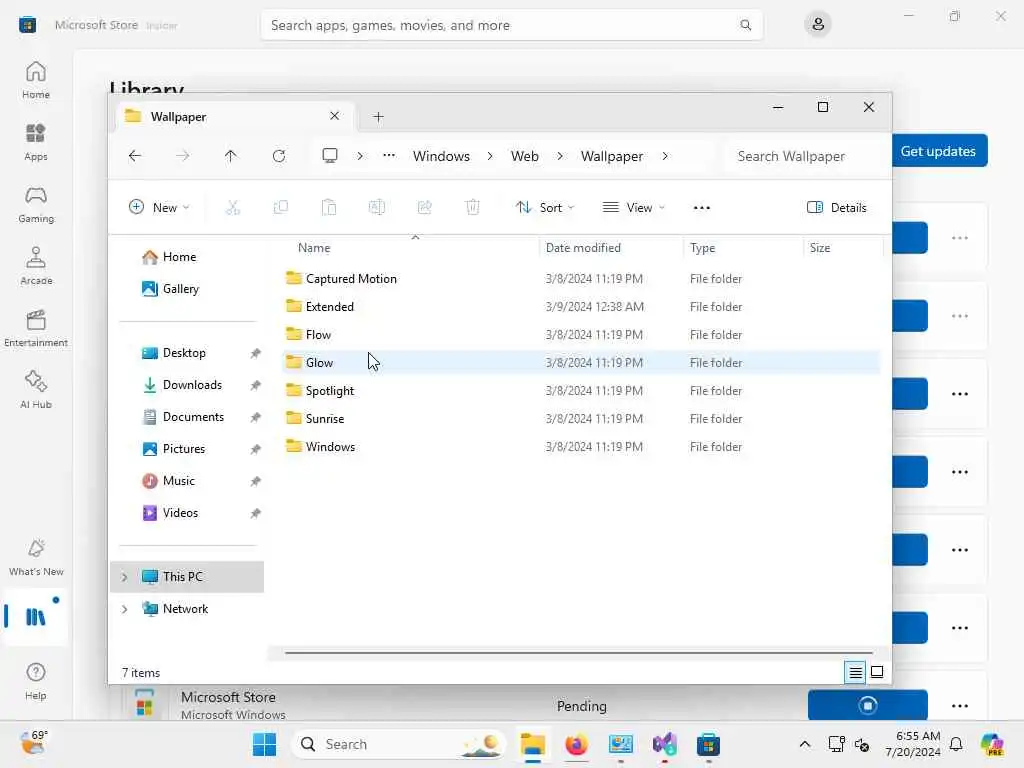
Task: Open Downloads in navigation pane
Action: point(191,385)
